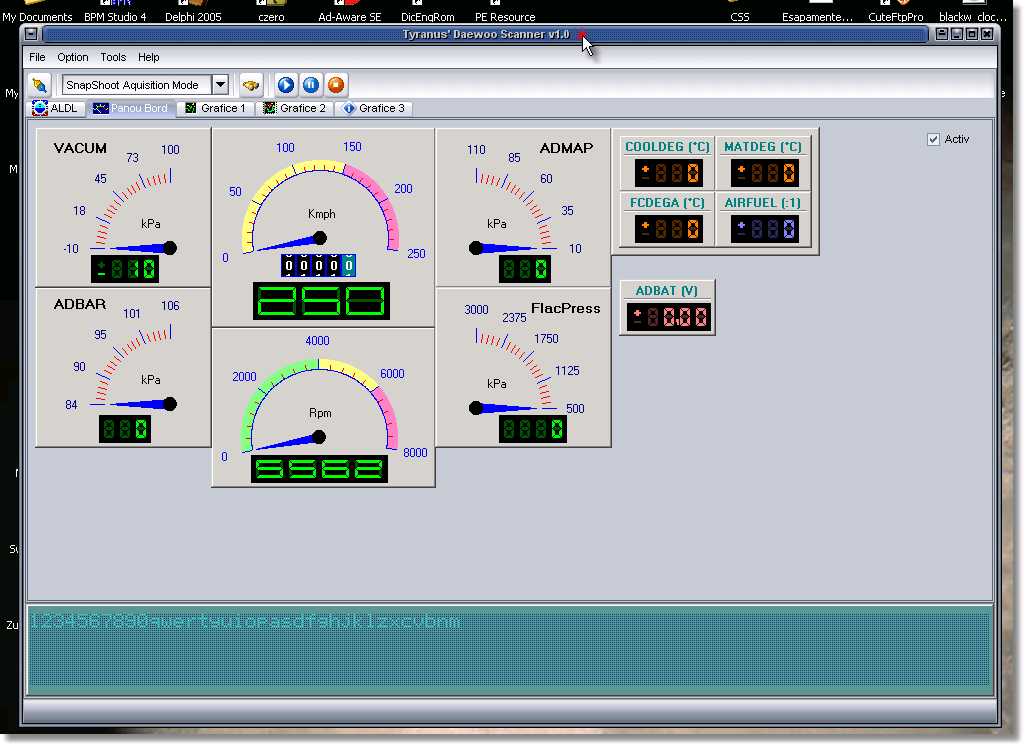Click the teal text log panel
Image resolution: width=1025 pixels, height=746 pixels.
click(510, 651)
